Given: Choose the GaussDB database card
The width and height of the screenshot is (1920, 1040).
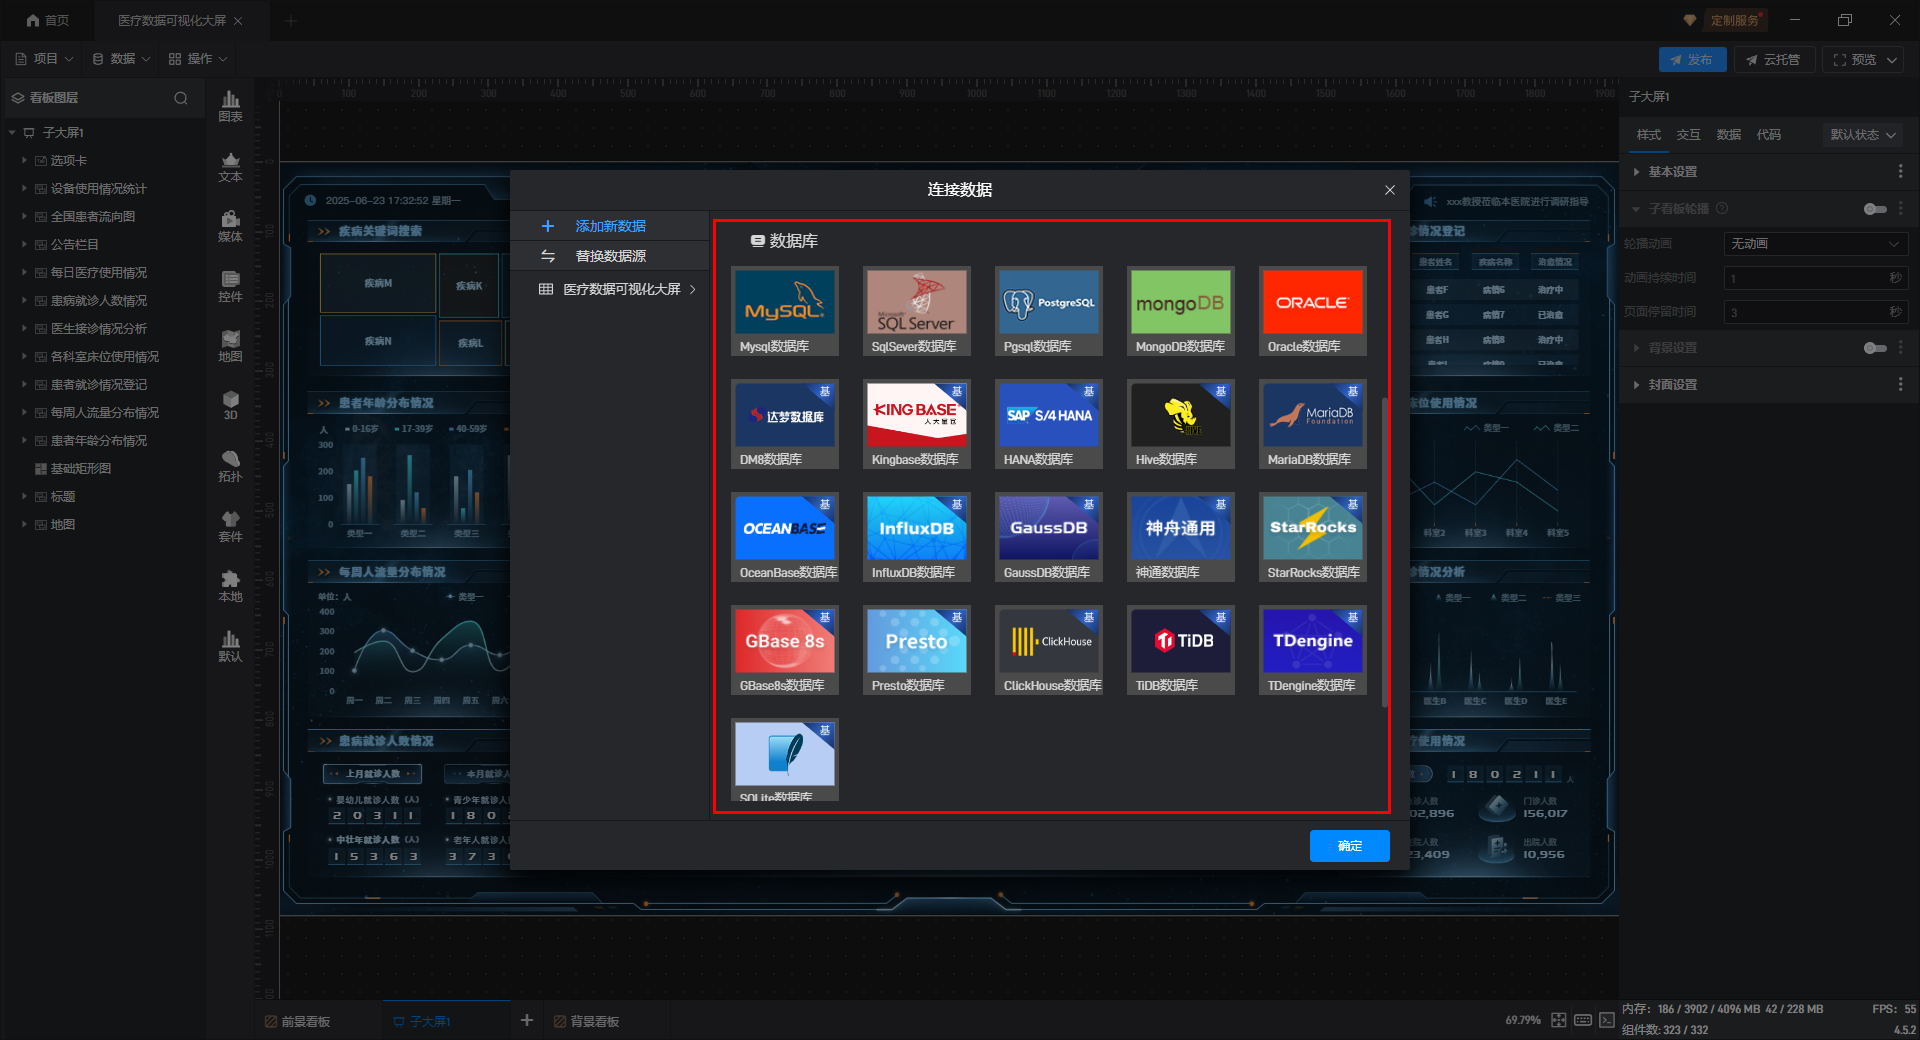Looking at the screenshot, I should (1049, 537).
